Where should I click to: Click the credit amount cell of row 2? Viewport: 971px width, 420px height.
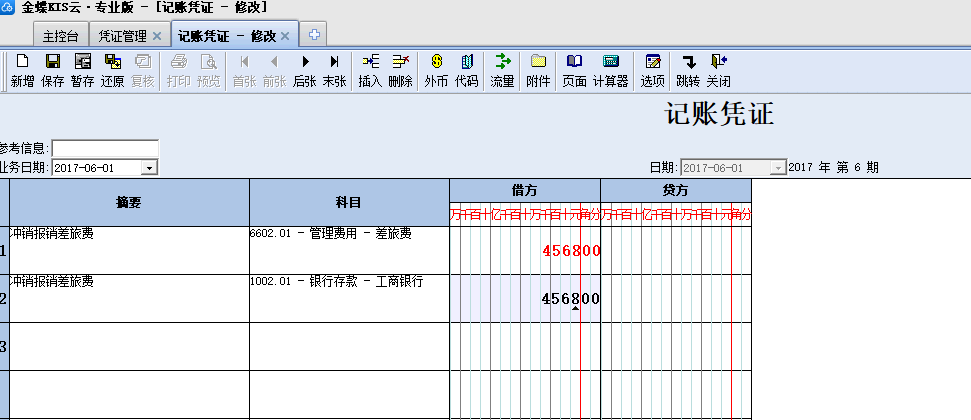[x=676, y=299]
